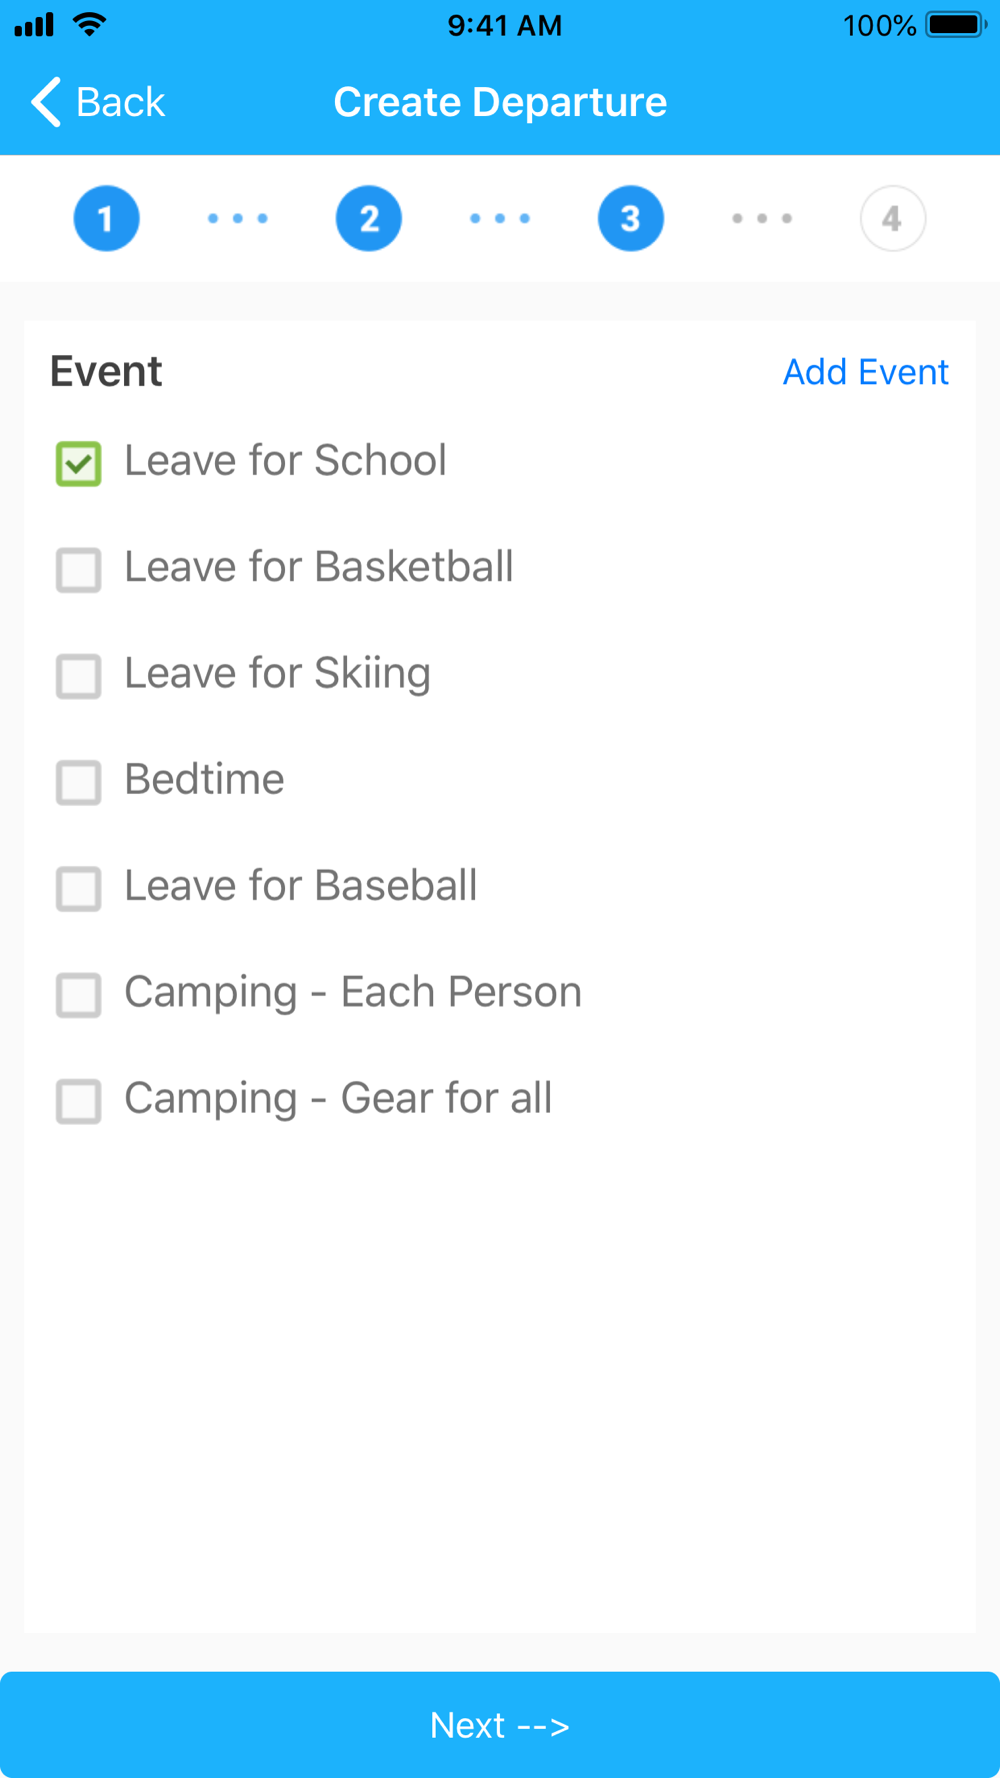
Task: Toggle Camping - Gear for all checkbox
Action: click(x=78, y=1101)
